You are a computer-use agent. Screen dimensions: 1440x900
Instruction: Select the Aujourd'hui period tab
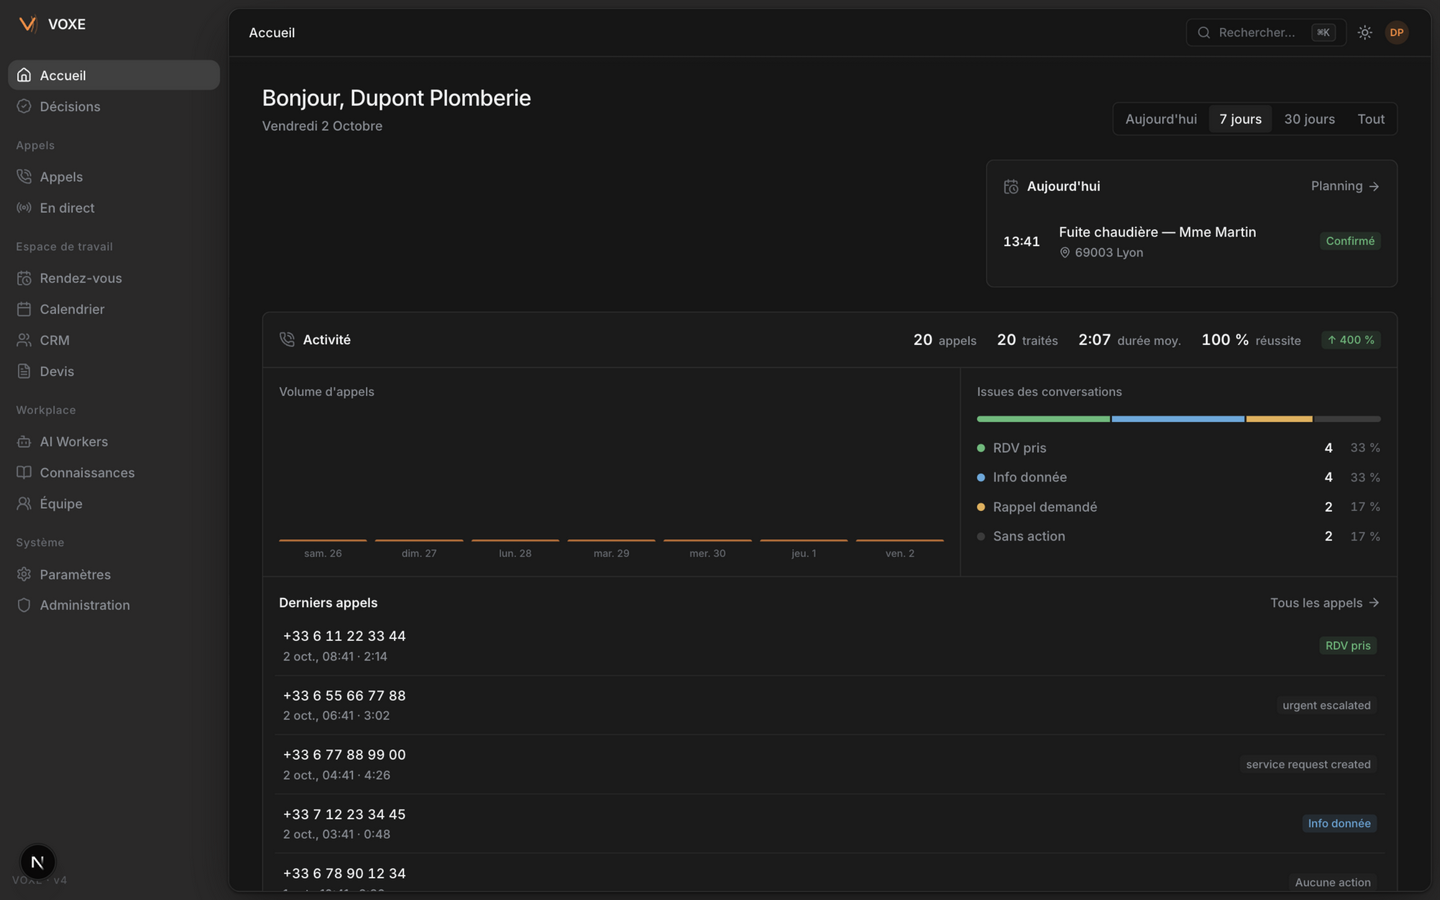click(x=1161, y=119)
